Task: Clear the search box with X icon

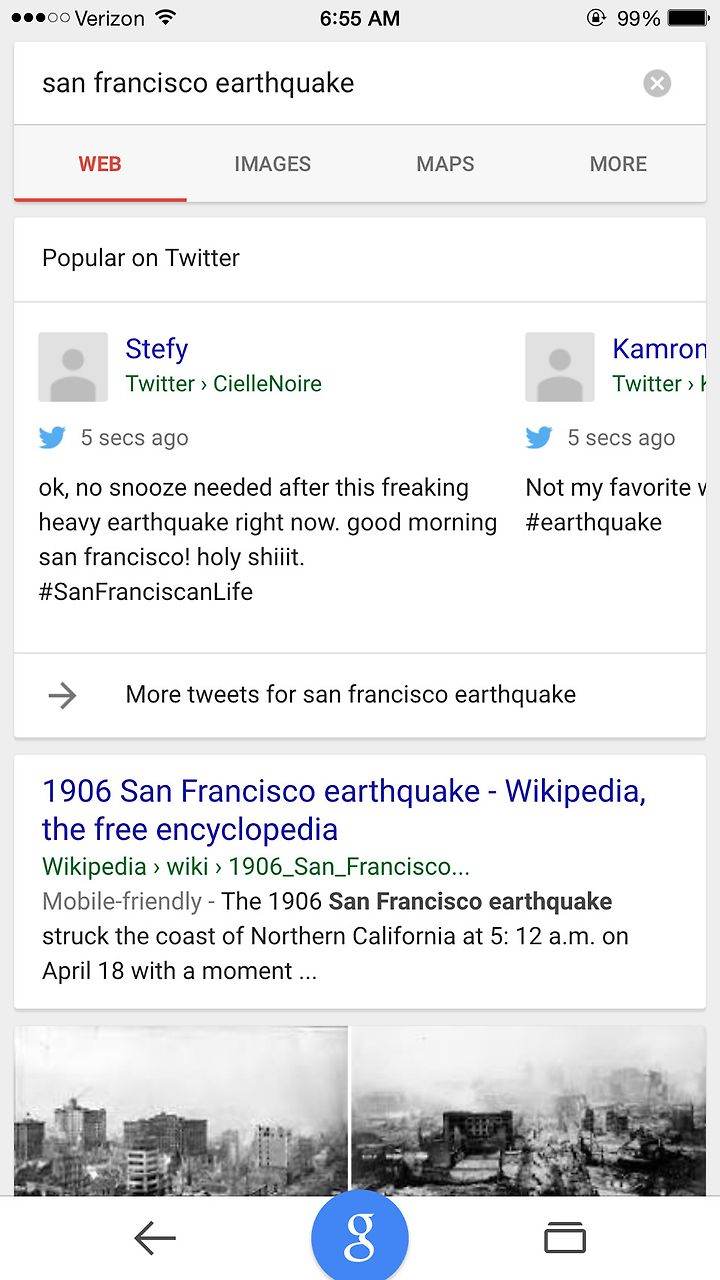Action: 657,83
